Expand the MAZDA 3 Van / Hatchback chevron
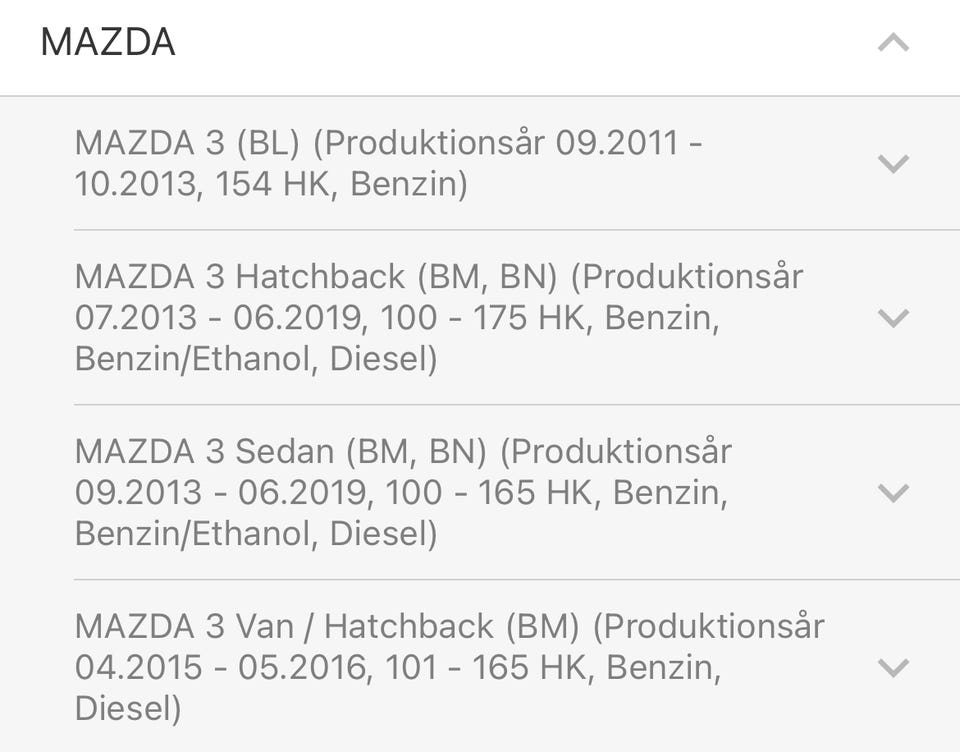960x752 pixels. coord(892,668)
